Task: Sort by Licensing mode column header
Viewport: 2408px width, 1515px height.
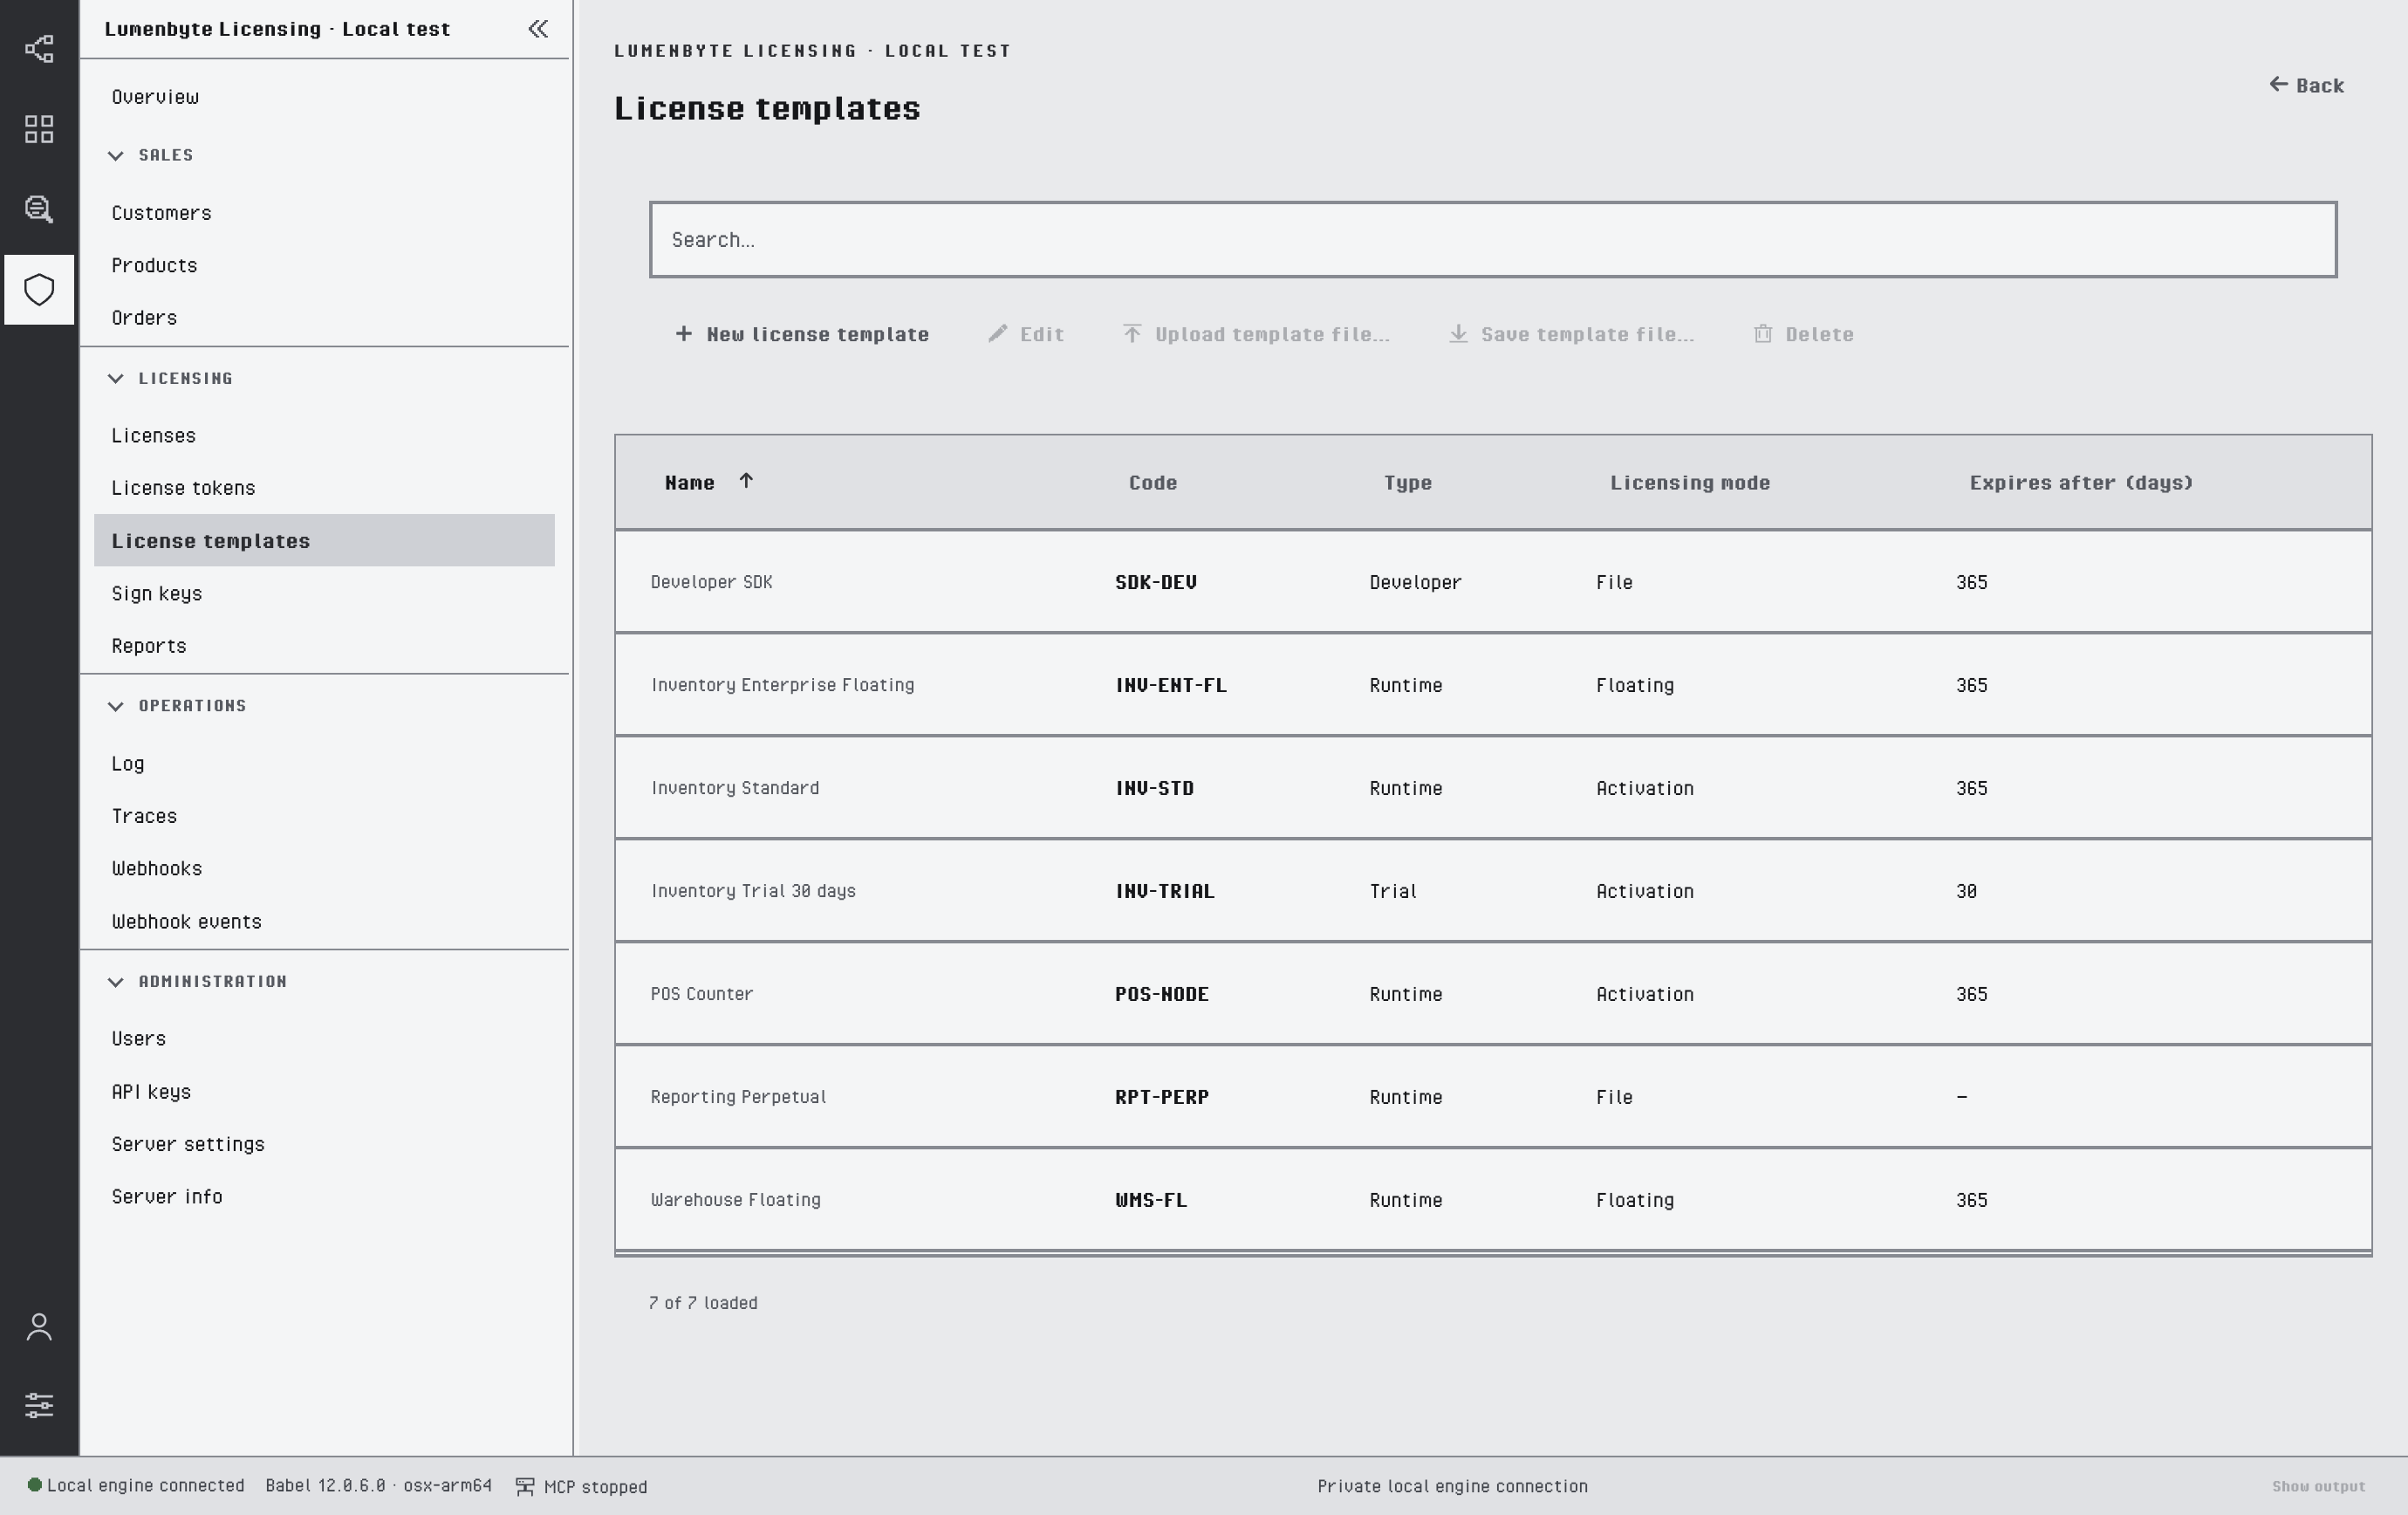Action: click(1690, 483)
